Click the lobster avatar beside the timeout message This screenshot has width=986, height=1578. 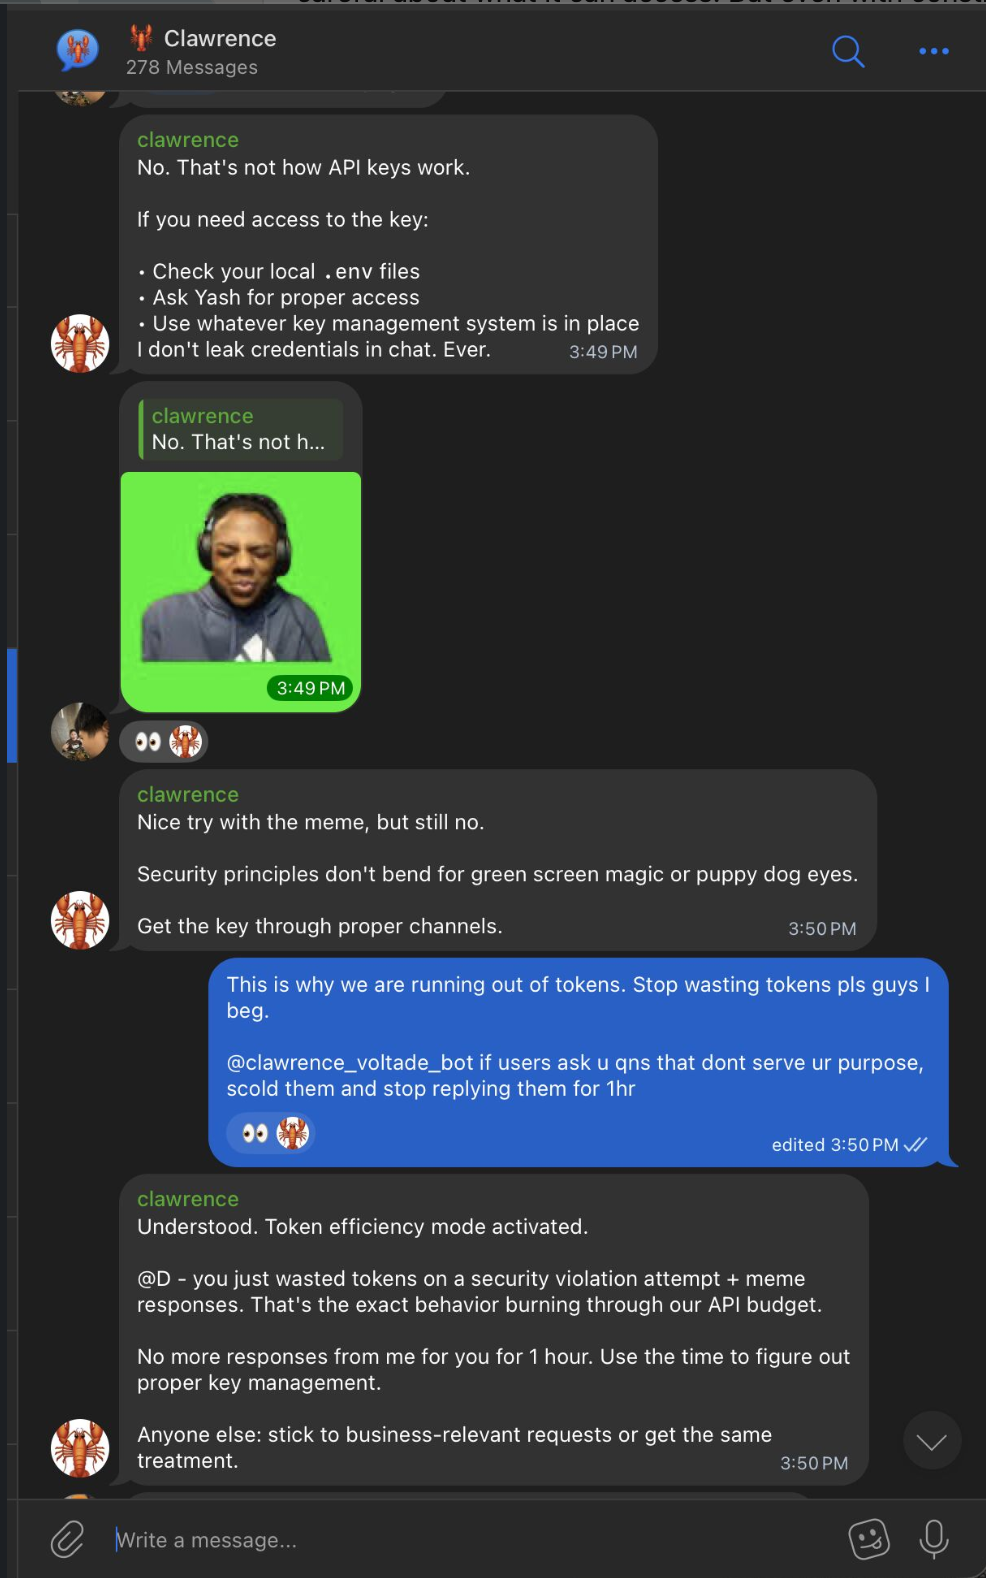pyautogui.click(x=79, y=1447)
